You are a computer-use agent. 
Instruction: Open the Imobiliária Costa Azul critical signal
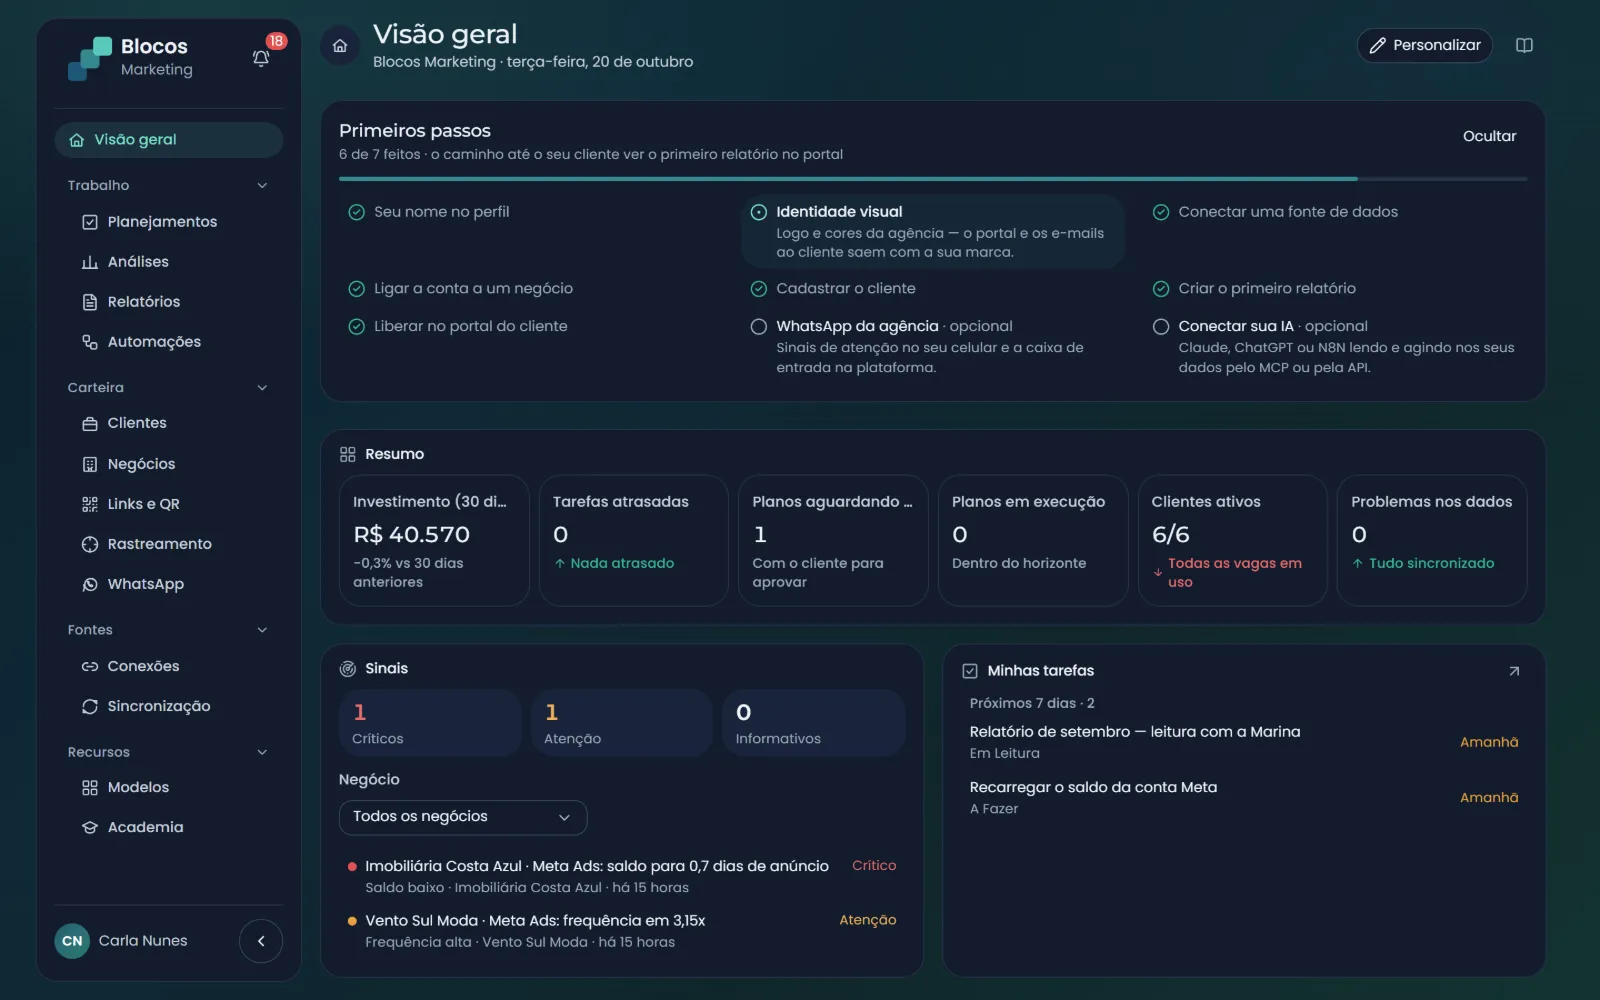621,876
